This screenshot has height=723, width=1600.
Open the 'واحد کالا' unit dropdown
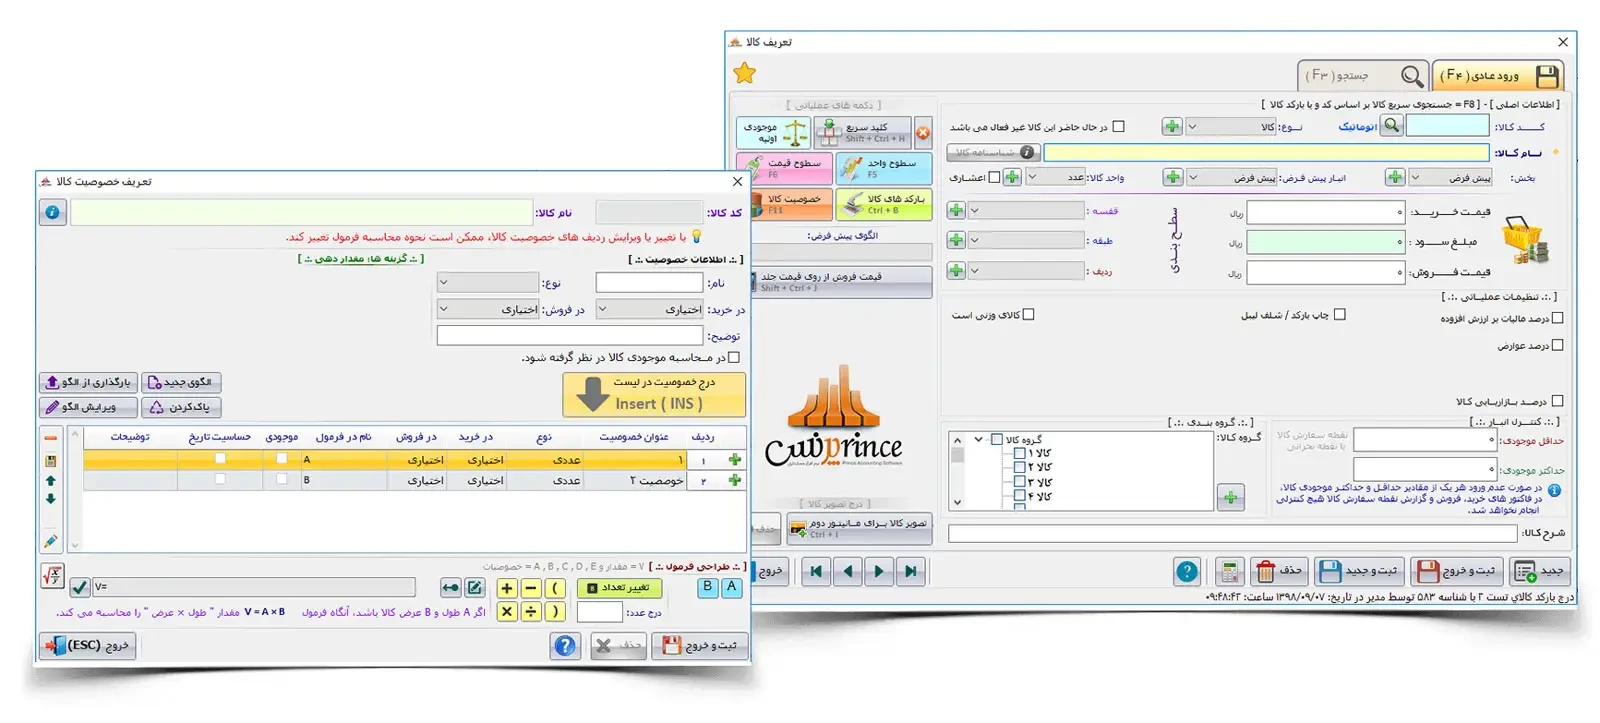coord(1033,177)
